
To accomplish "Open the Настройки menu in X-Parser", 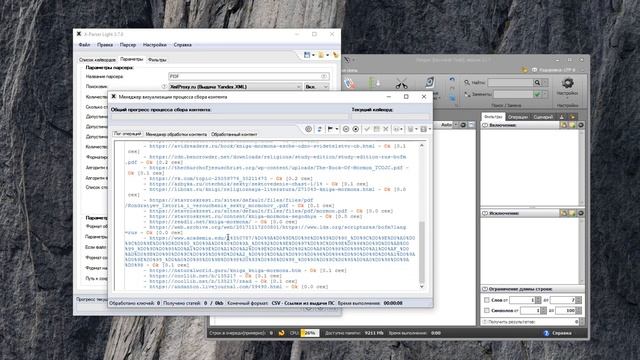I will (155, 45).
